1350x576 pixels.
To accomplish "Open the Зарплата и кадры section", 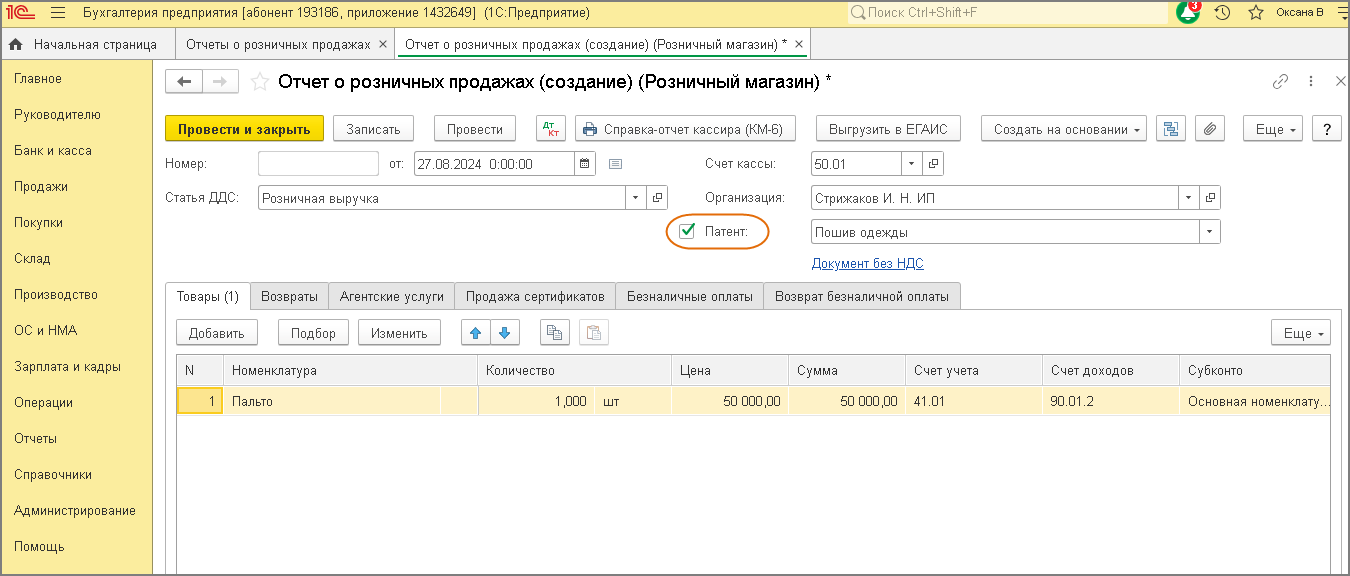I will click(x=67, y=367).
